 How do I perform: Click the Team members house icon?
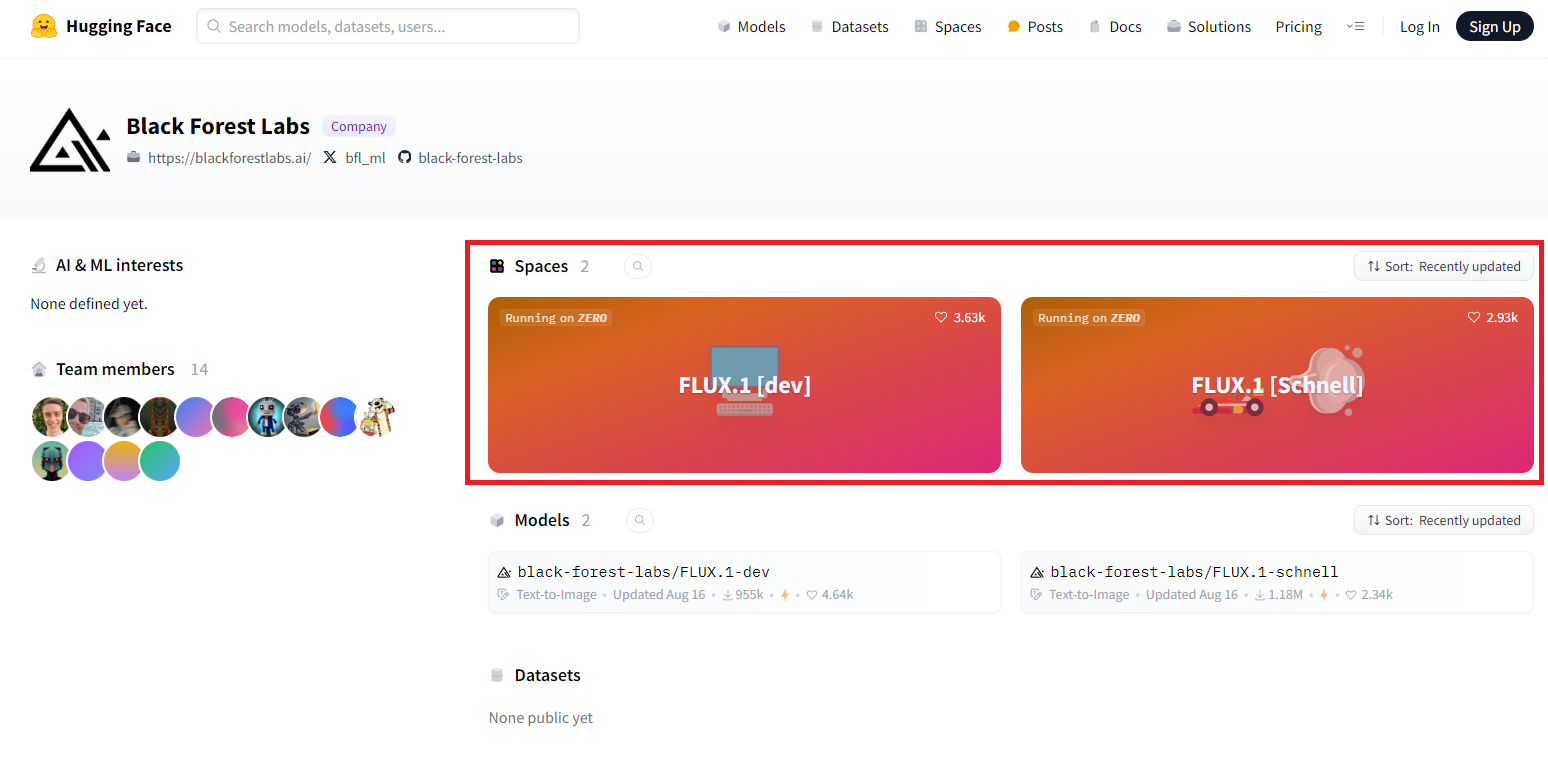39,369
